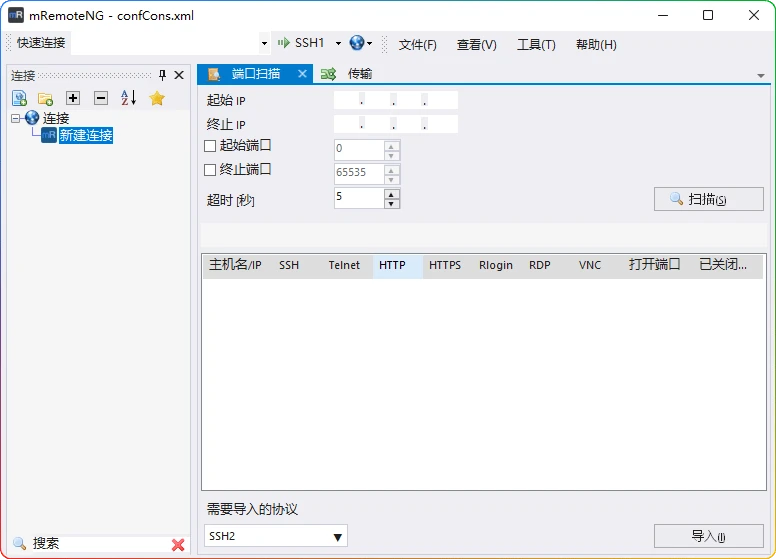Click the search magnifier icon
776x559 pixels.
pos(19,543)
